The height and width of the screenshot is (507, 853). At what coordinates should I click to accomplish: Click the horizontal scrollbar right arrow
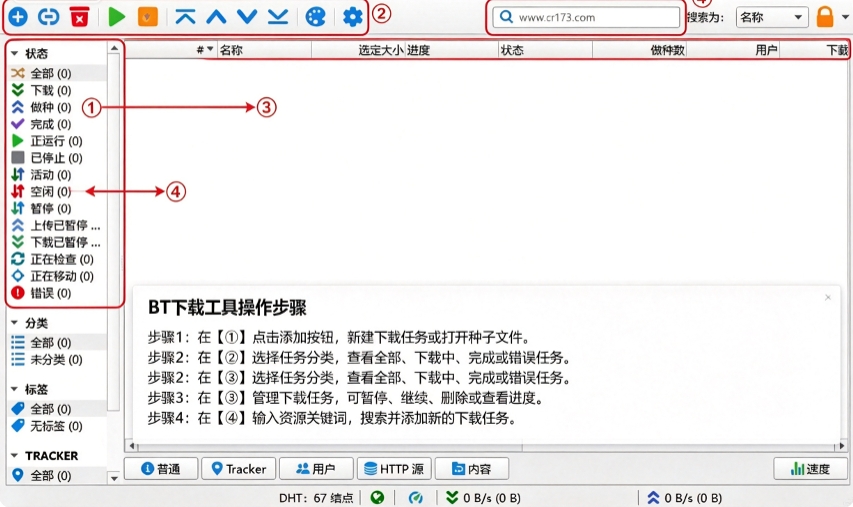click(x=842, y=446)
